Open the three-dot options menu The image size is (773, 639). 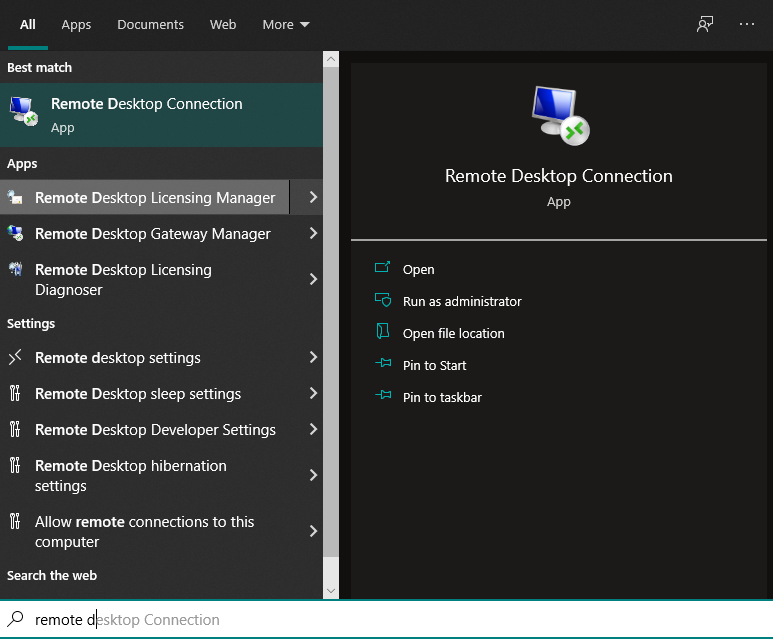point(747,24)
